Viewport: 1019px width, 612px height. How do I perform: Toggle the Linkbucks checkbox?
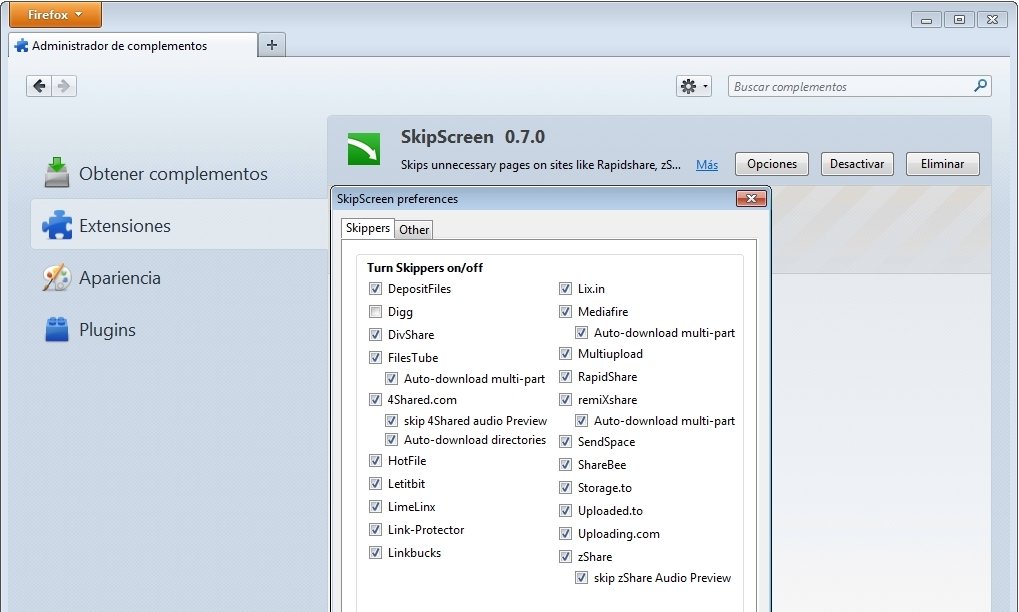point(375,552)
